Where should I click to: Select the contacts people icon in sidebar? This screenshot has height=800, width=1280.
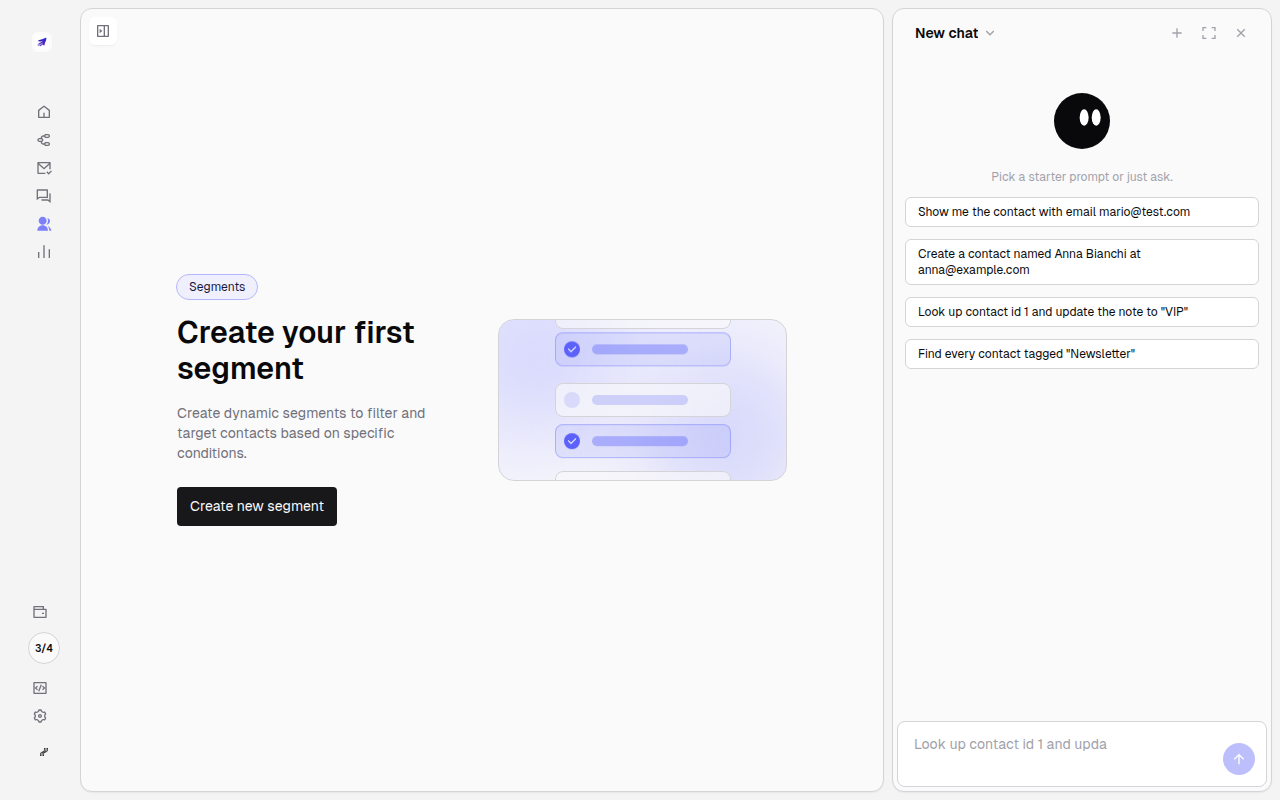coord(43,224)
